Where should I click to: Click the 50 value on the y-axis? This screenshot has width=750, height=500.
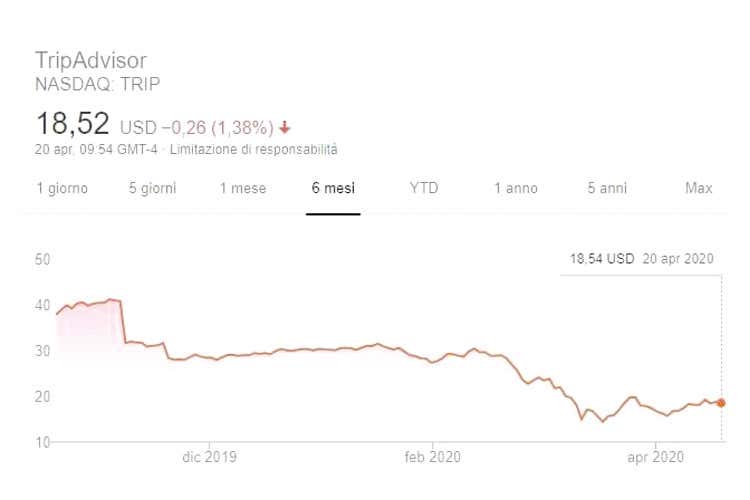tap(43, 259)
